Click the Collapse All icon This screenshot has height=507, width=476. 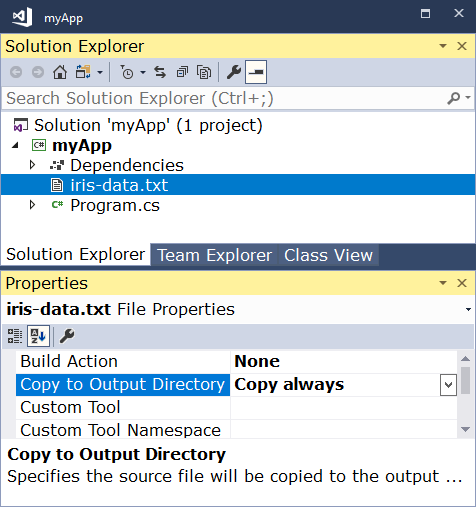(x=182, y=72)
